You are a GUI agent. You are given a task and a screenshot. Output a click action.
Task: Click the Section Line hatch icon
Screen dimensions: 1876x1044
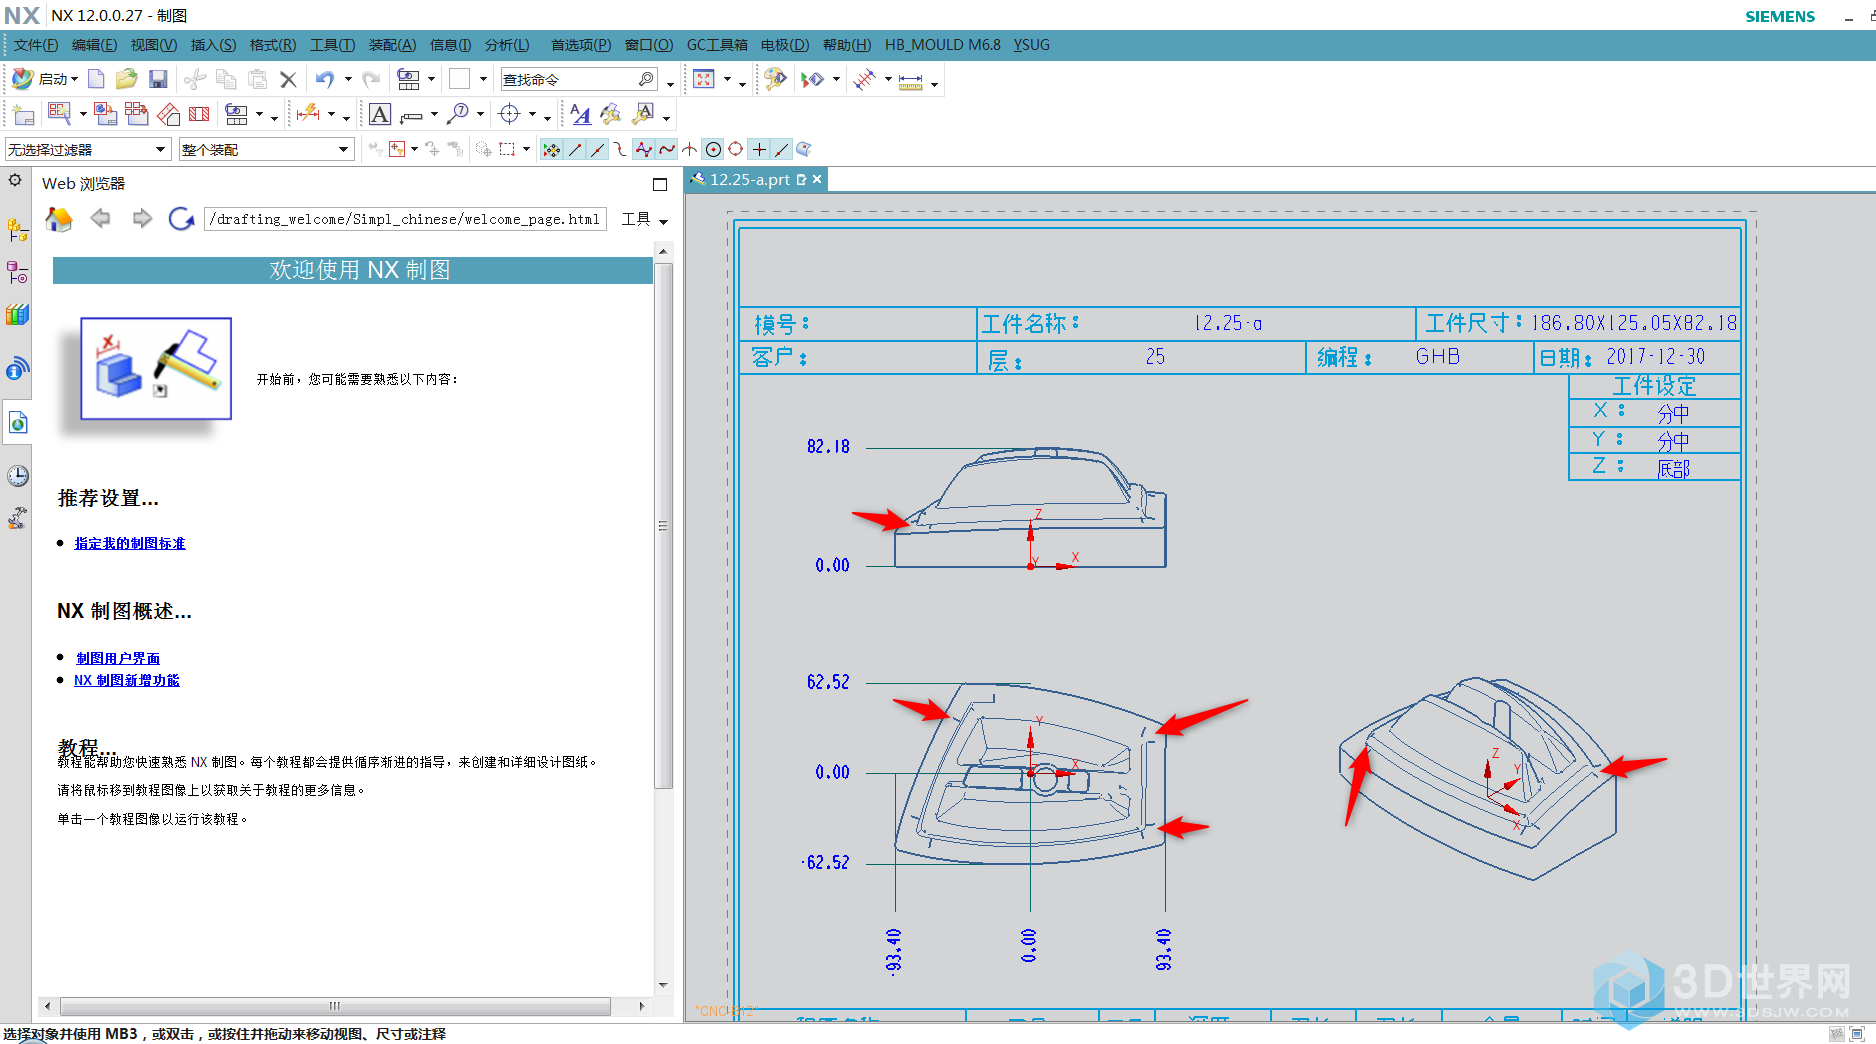(199, 114)
